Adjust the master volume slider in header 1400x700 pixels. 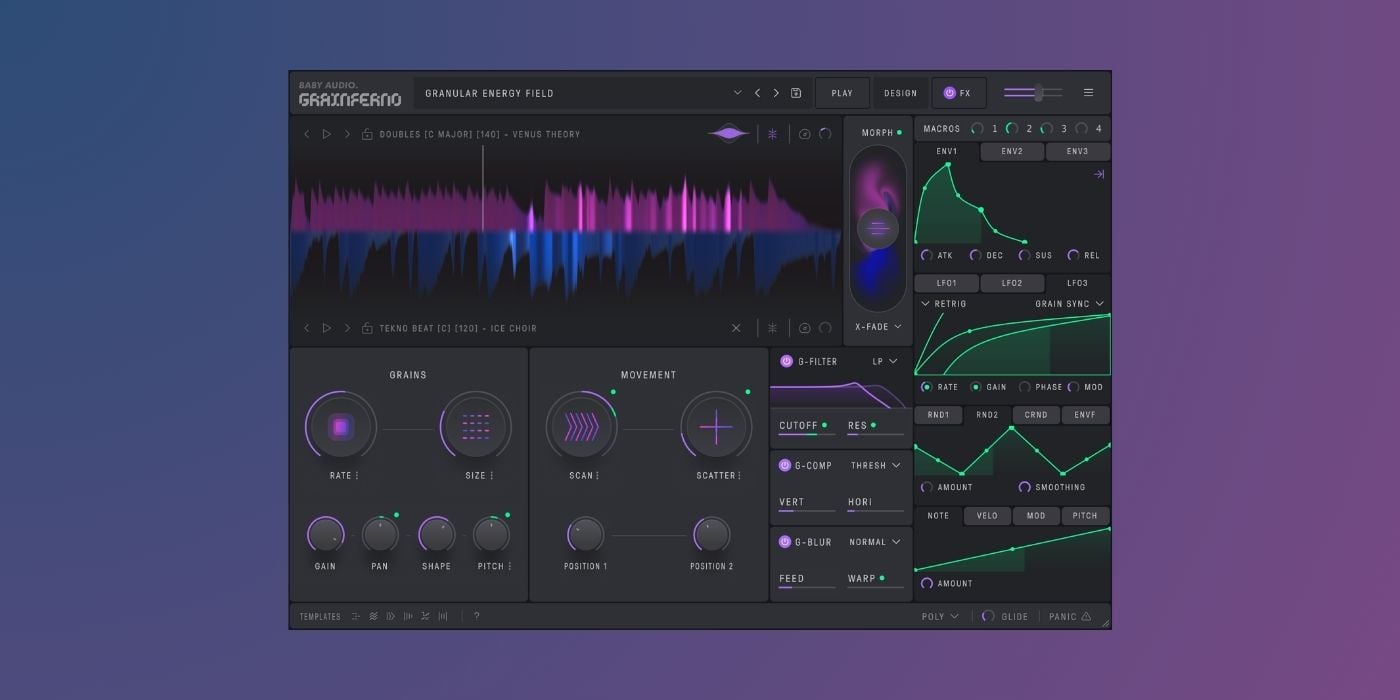pos(1038,93)
